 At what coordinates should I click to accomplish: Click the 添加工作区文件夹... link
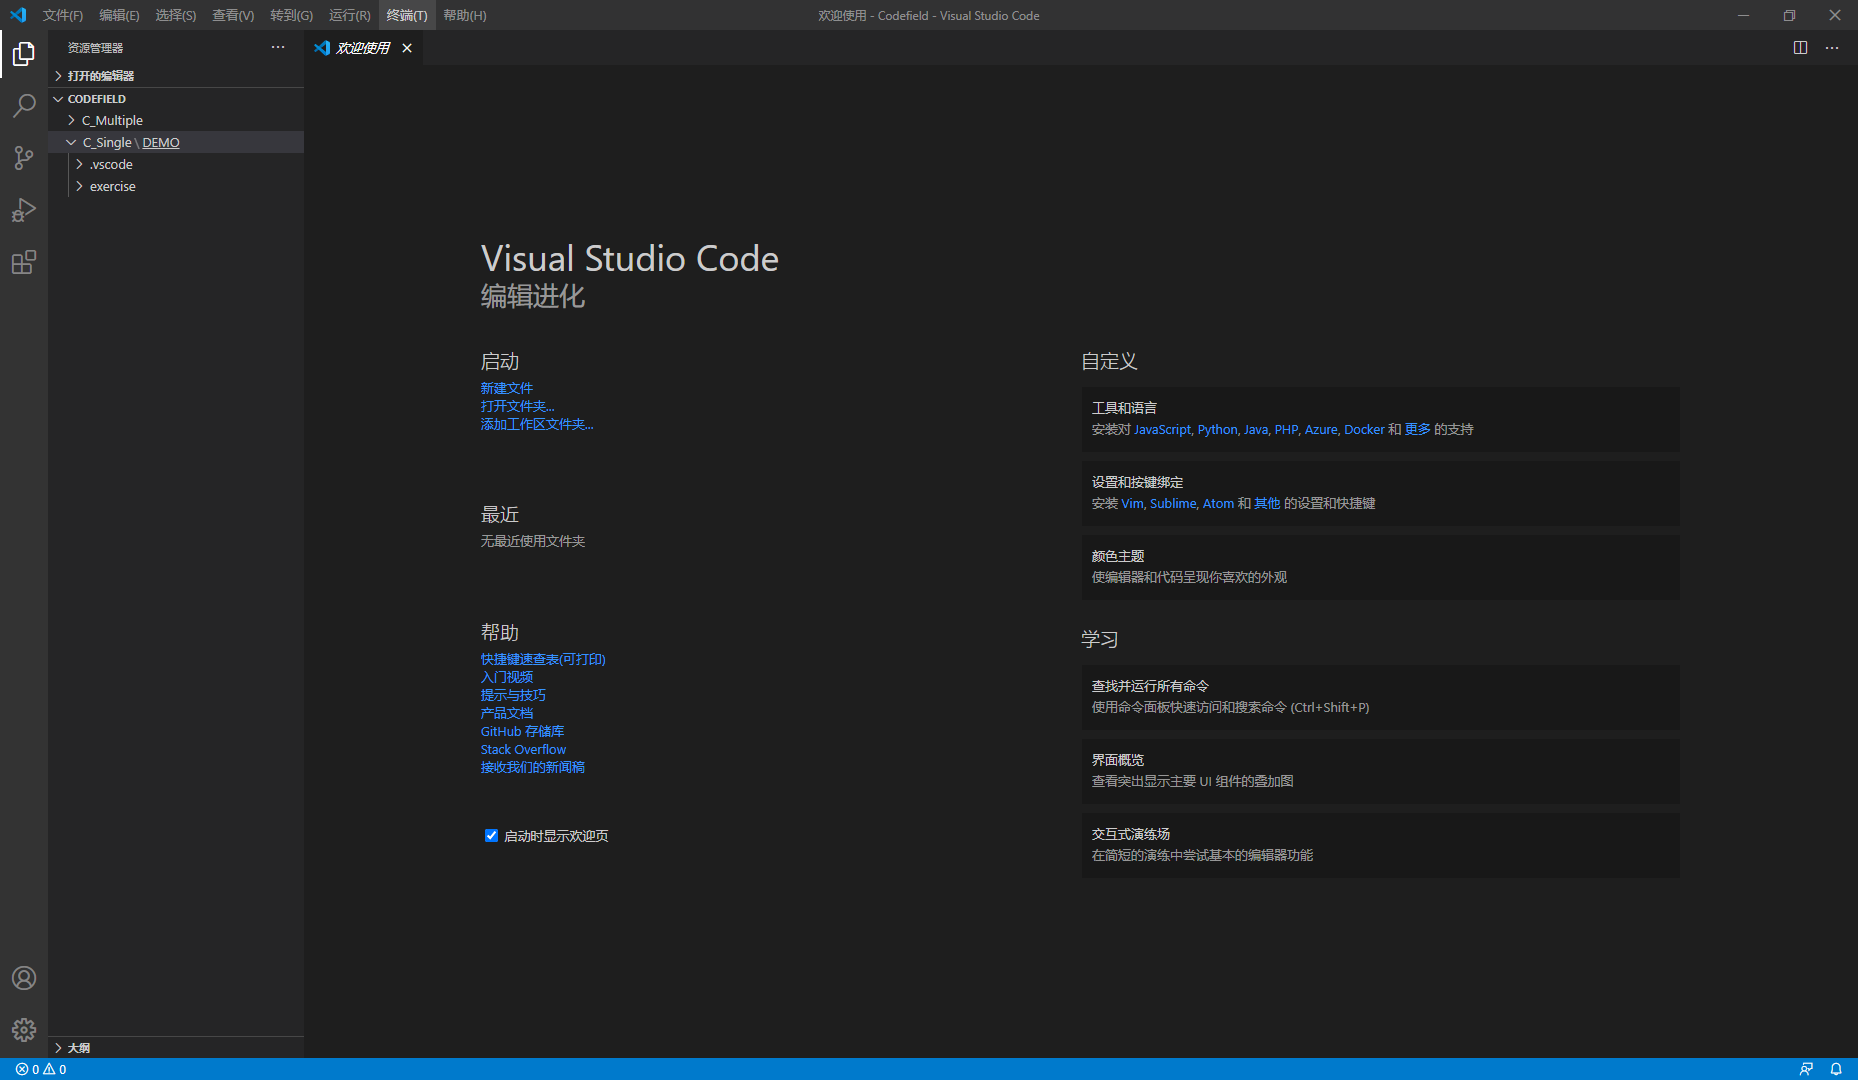[537, 424]
